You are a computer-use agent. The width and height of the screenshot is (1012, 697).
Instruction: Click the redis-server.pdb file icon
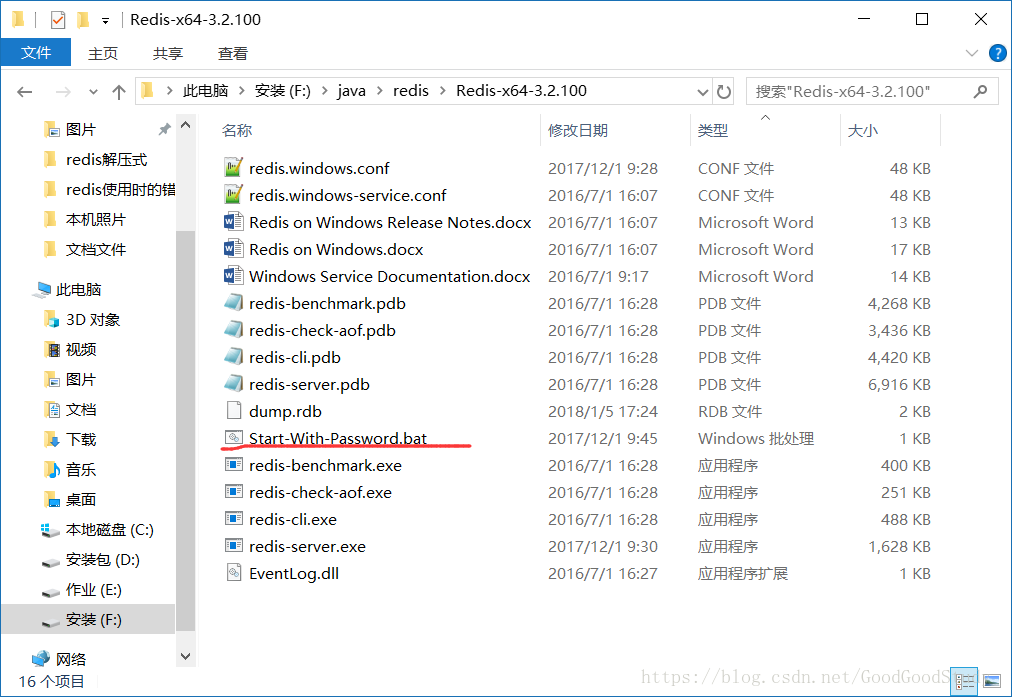(233, 384)
